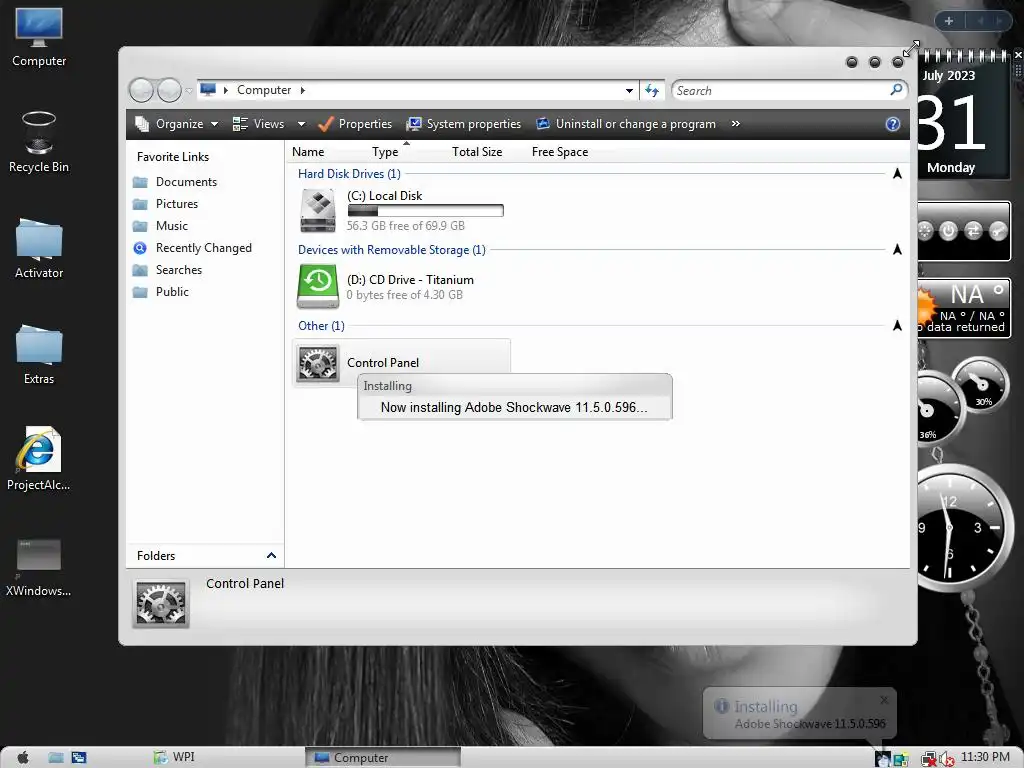Dismiss the Installing balloon notification
The height and width of the screenshot is (768, 1024).
[884, 700]
